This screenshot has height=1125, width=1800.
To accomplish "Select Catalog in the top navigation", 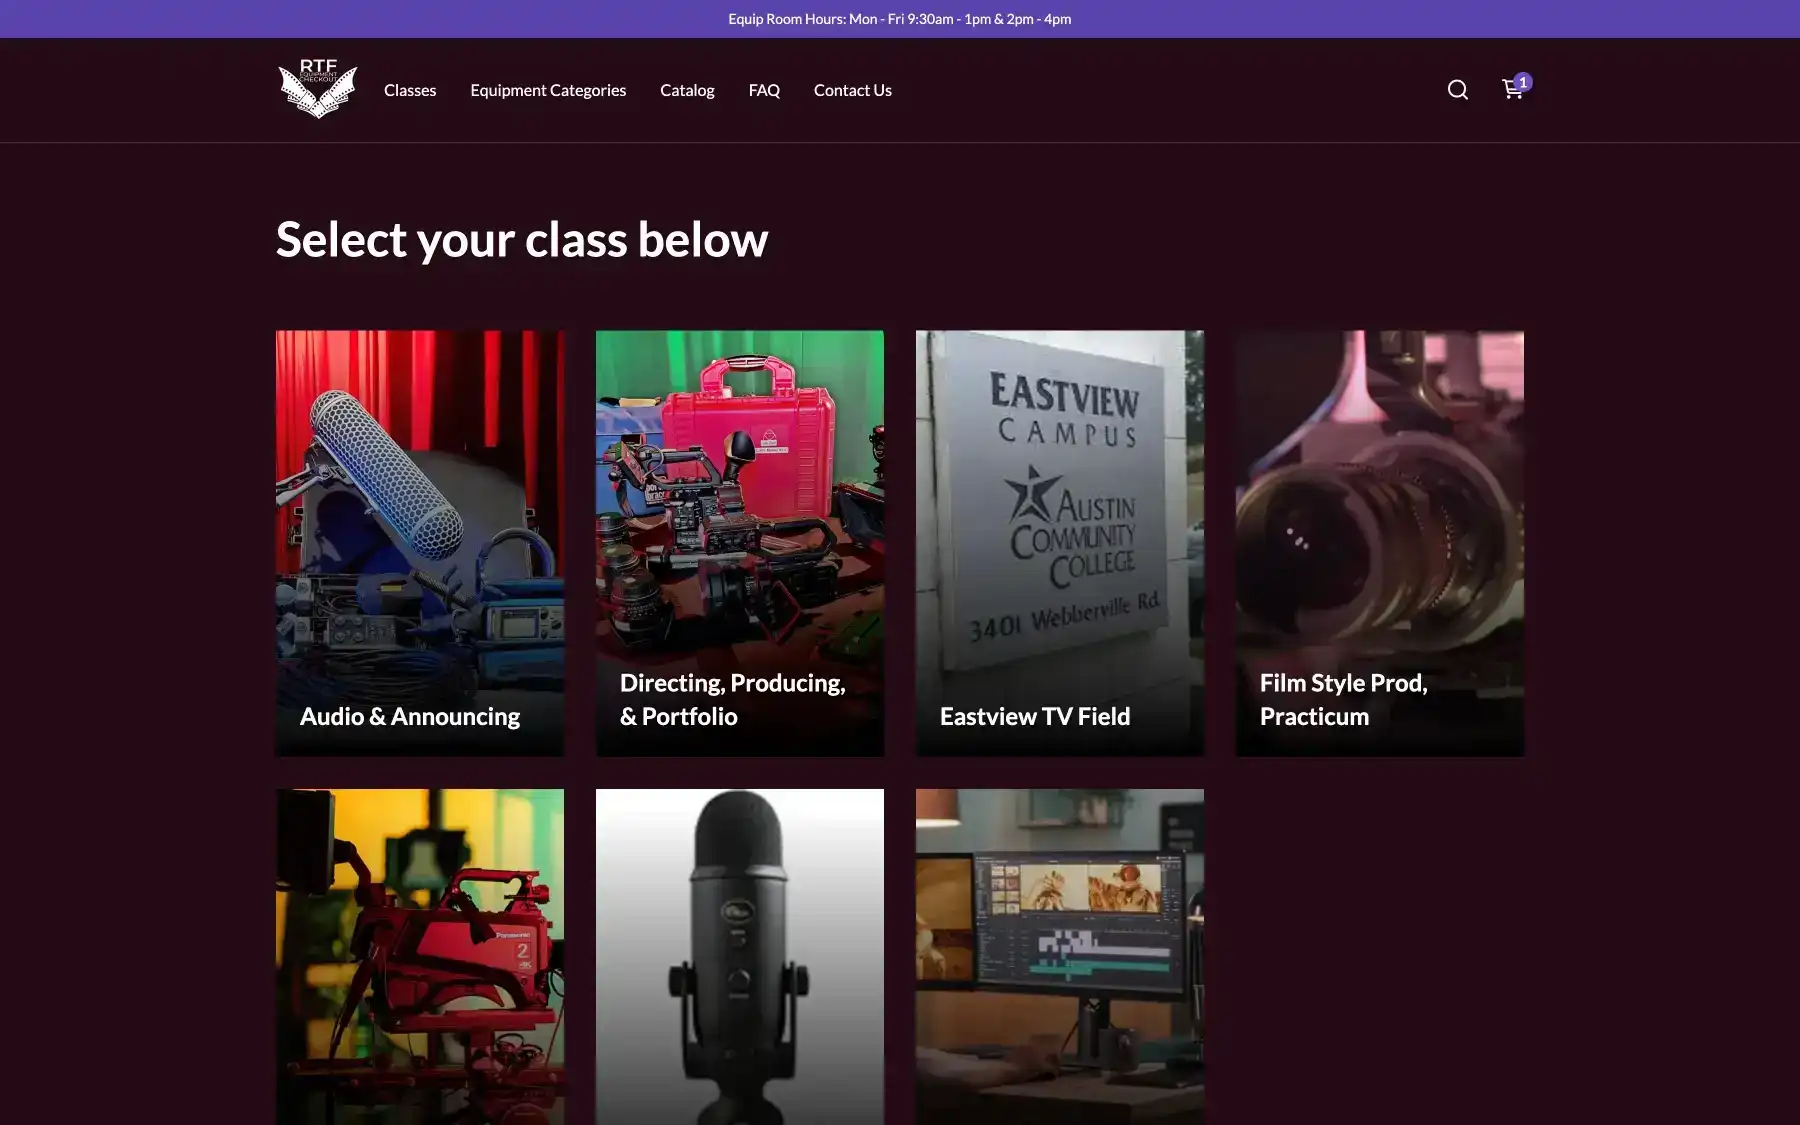I will [687, 90].
